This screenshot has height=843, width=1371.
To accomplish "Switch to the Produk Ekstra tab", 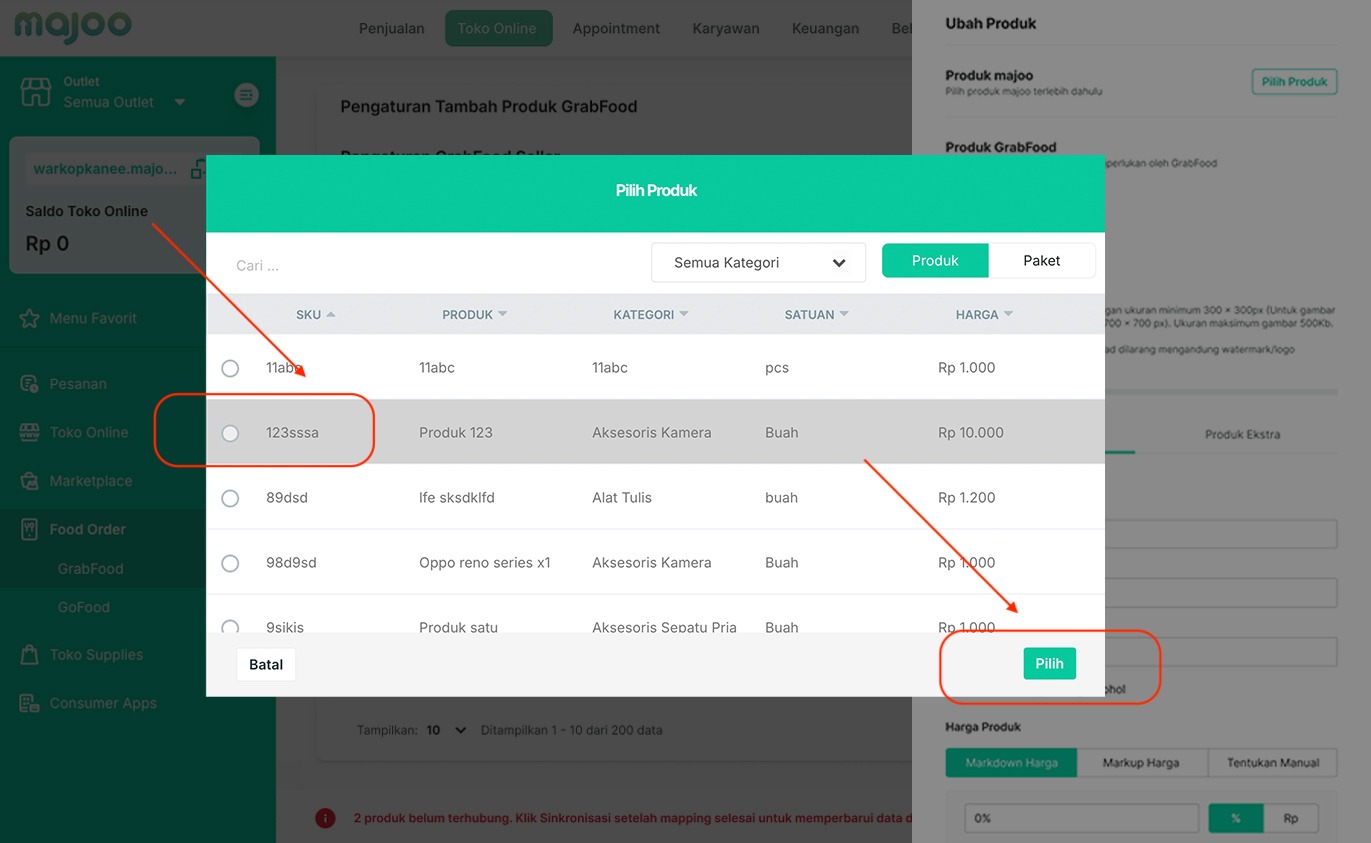I will coord(1242,434).
